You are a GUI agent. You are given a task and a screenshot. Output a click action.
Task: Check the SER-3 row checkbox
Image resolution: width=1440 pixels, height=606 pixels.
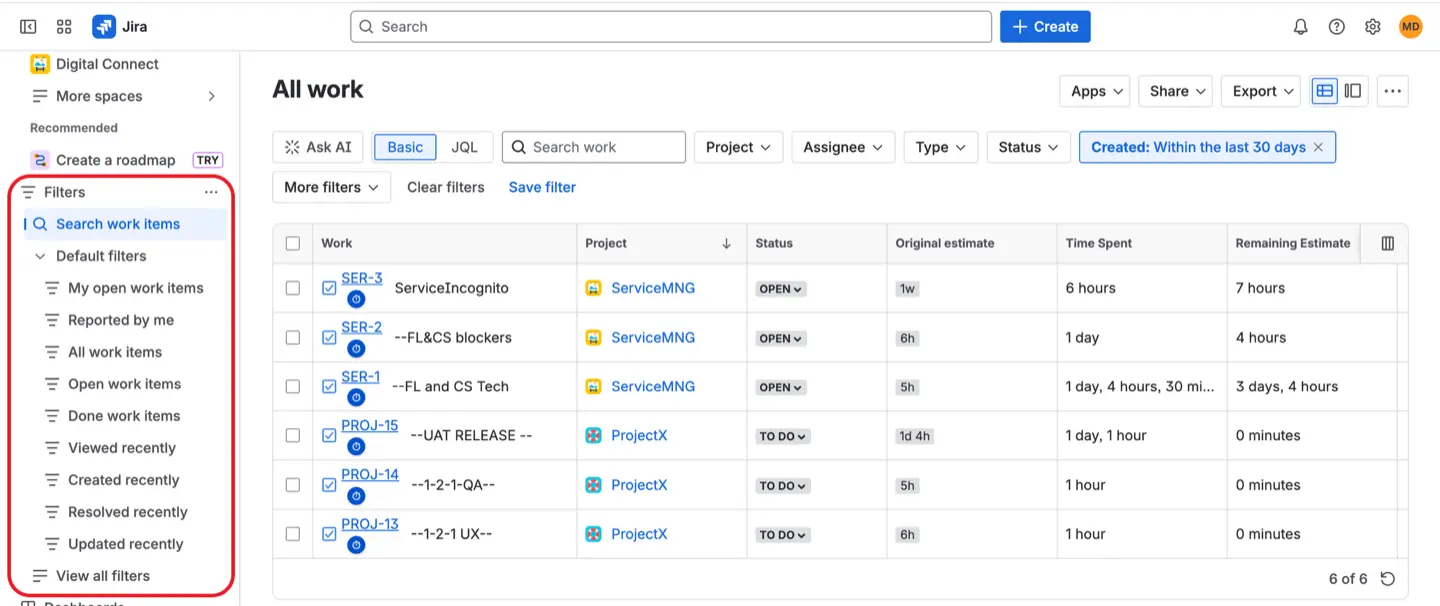[x=292, y=287]
